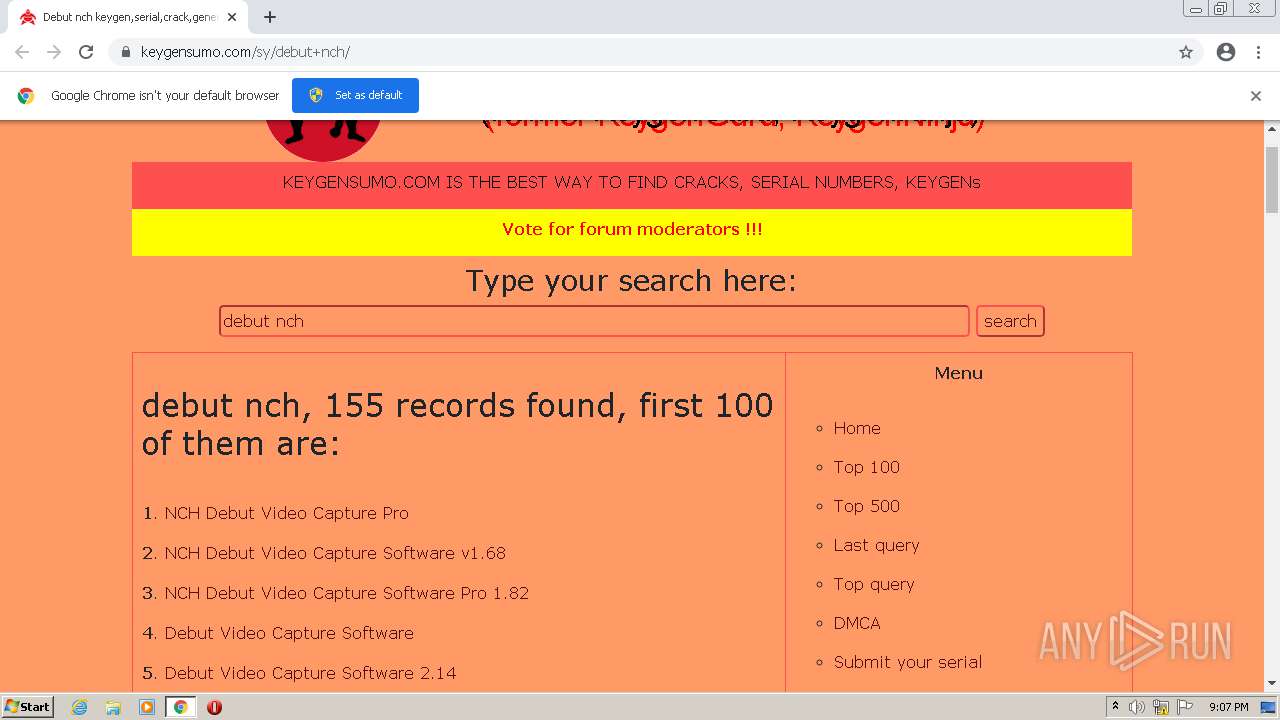The width and height of the screenshot is (1280, 720).
Task: Dismiss the default browser notification bar
Action: (1256, 96)
